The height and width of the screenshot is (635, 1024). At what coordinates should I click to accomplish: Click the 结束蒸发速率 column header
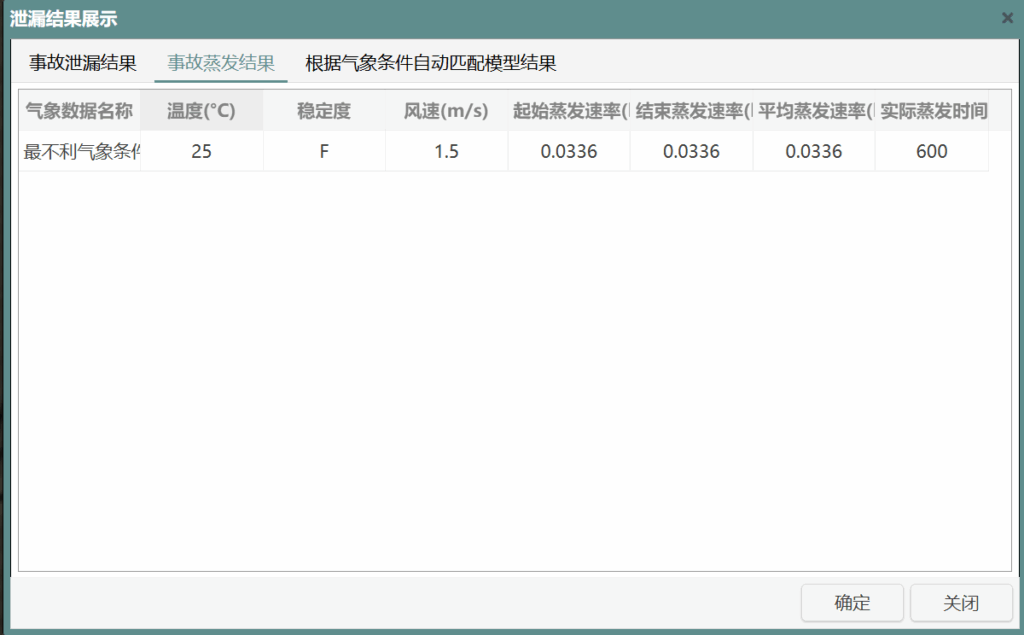point(691,111)
